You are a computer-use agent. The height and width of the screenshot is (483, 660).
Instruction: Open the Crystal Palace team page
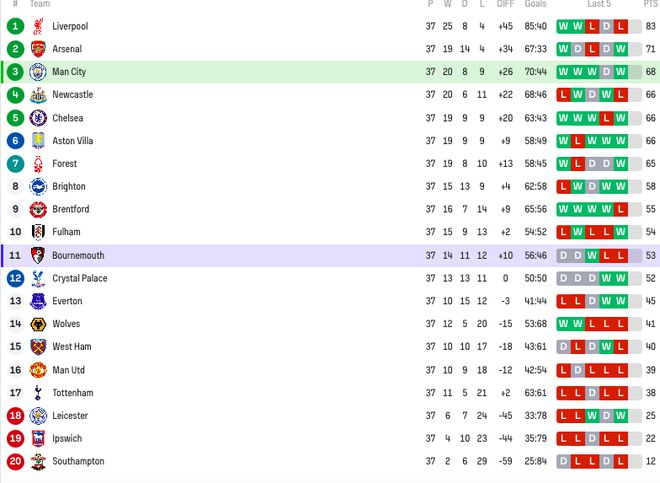pyautogui.click(x=80, y=278)
